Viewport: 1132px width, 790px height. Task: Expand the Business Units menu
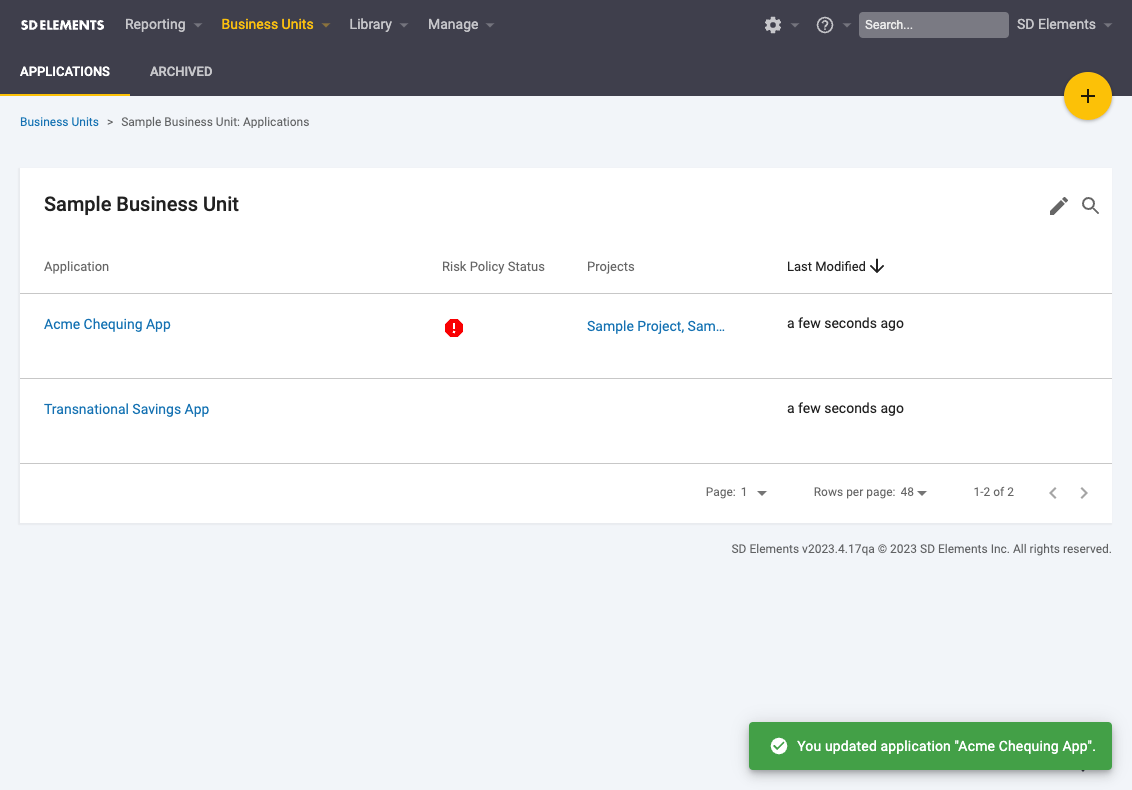tap(275, 25)
